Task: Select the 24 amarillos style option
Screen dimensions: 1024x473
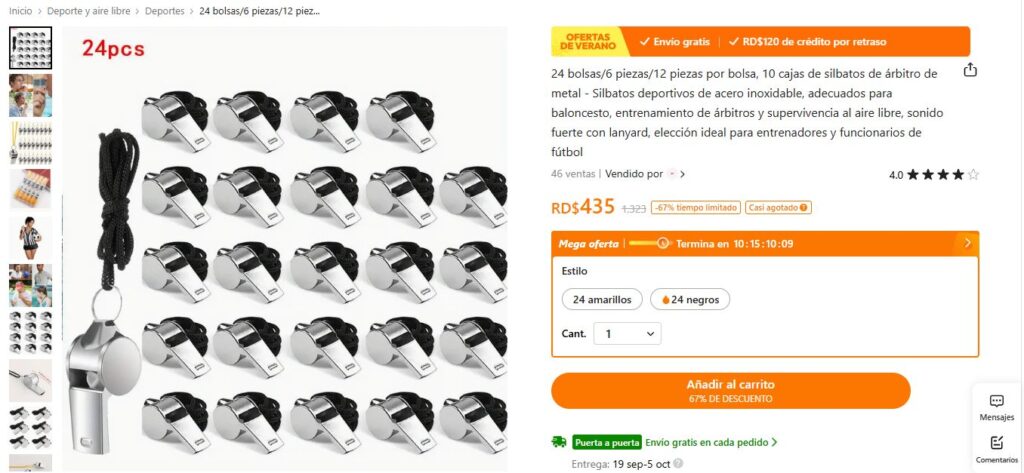Action: click(602, 300)
